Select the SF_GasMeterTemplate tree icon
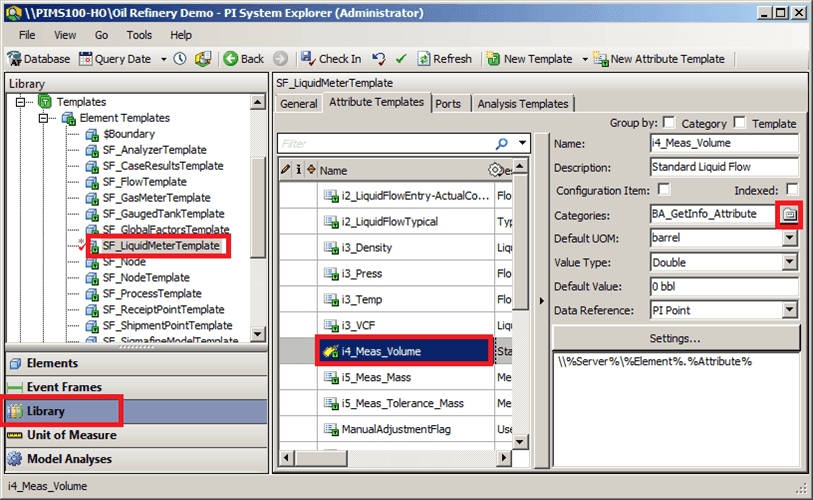 [x=92, y=198]
